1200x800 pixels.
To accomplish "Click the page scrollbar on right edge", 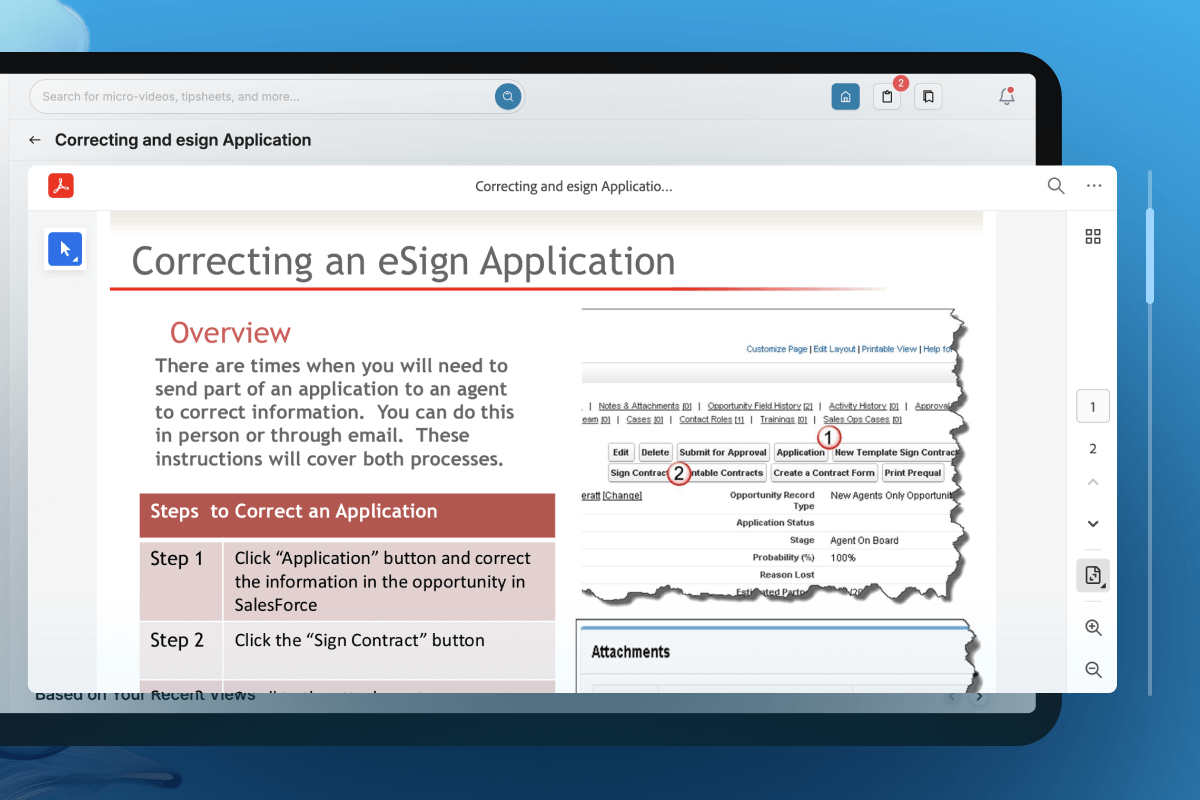I will click(x=1150, y=255).
